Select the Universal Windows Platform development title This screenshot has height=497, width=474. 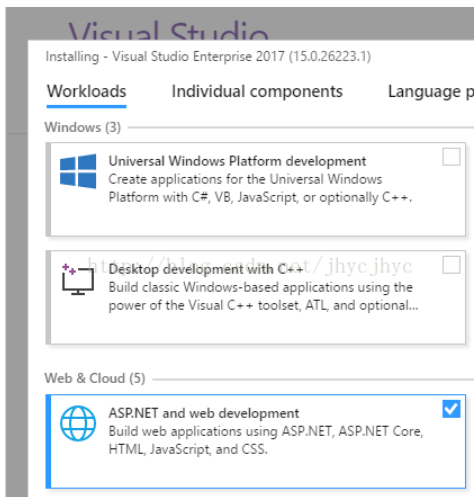(x=237, y=161)
